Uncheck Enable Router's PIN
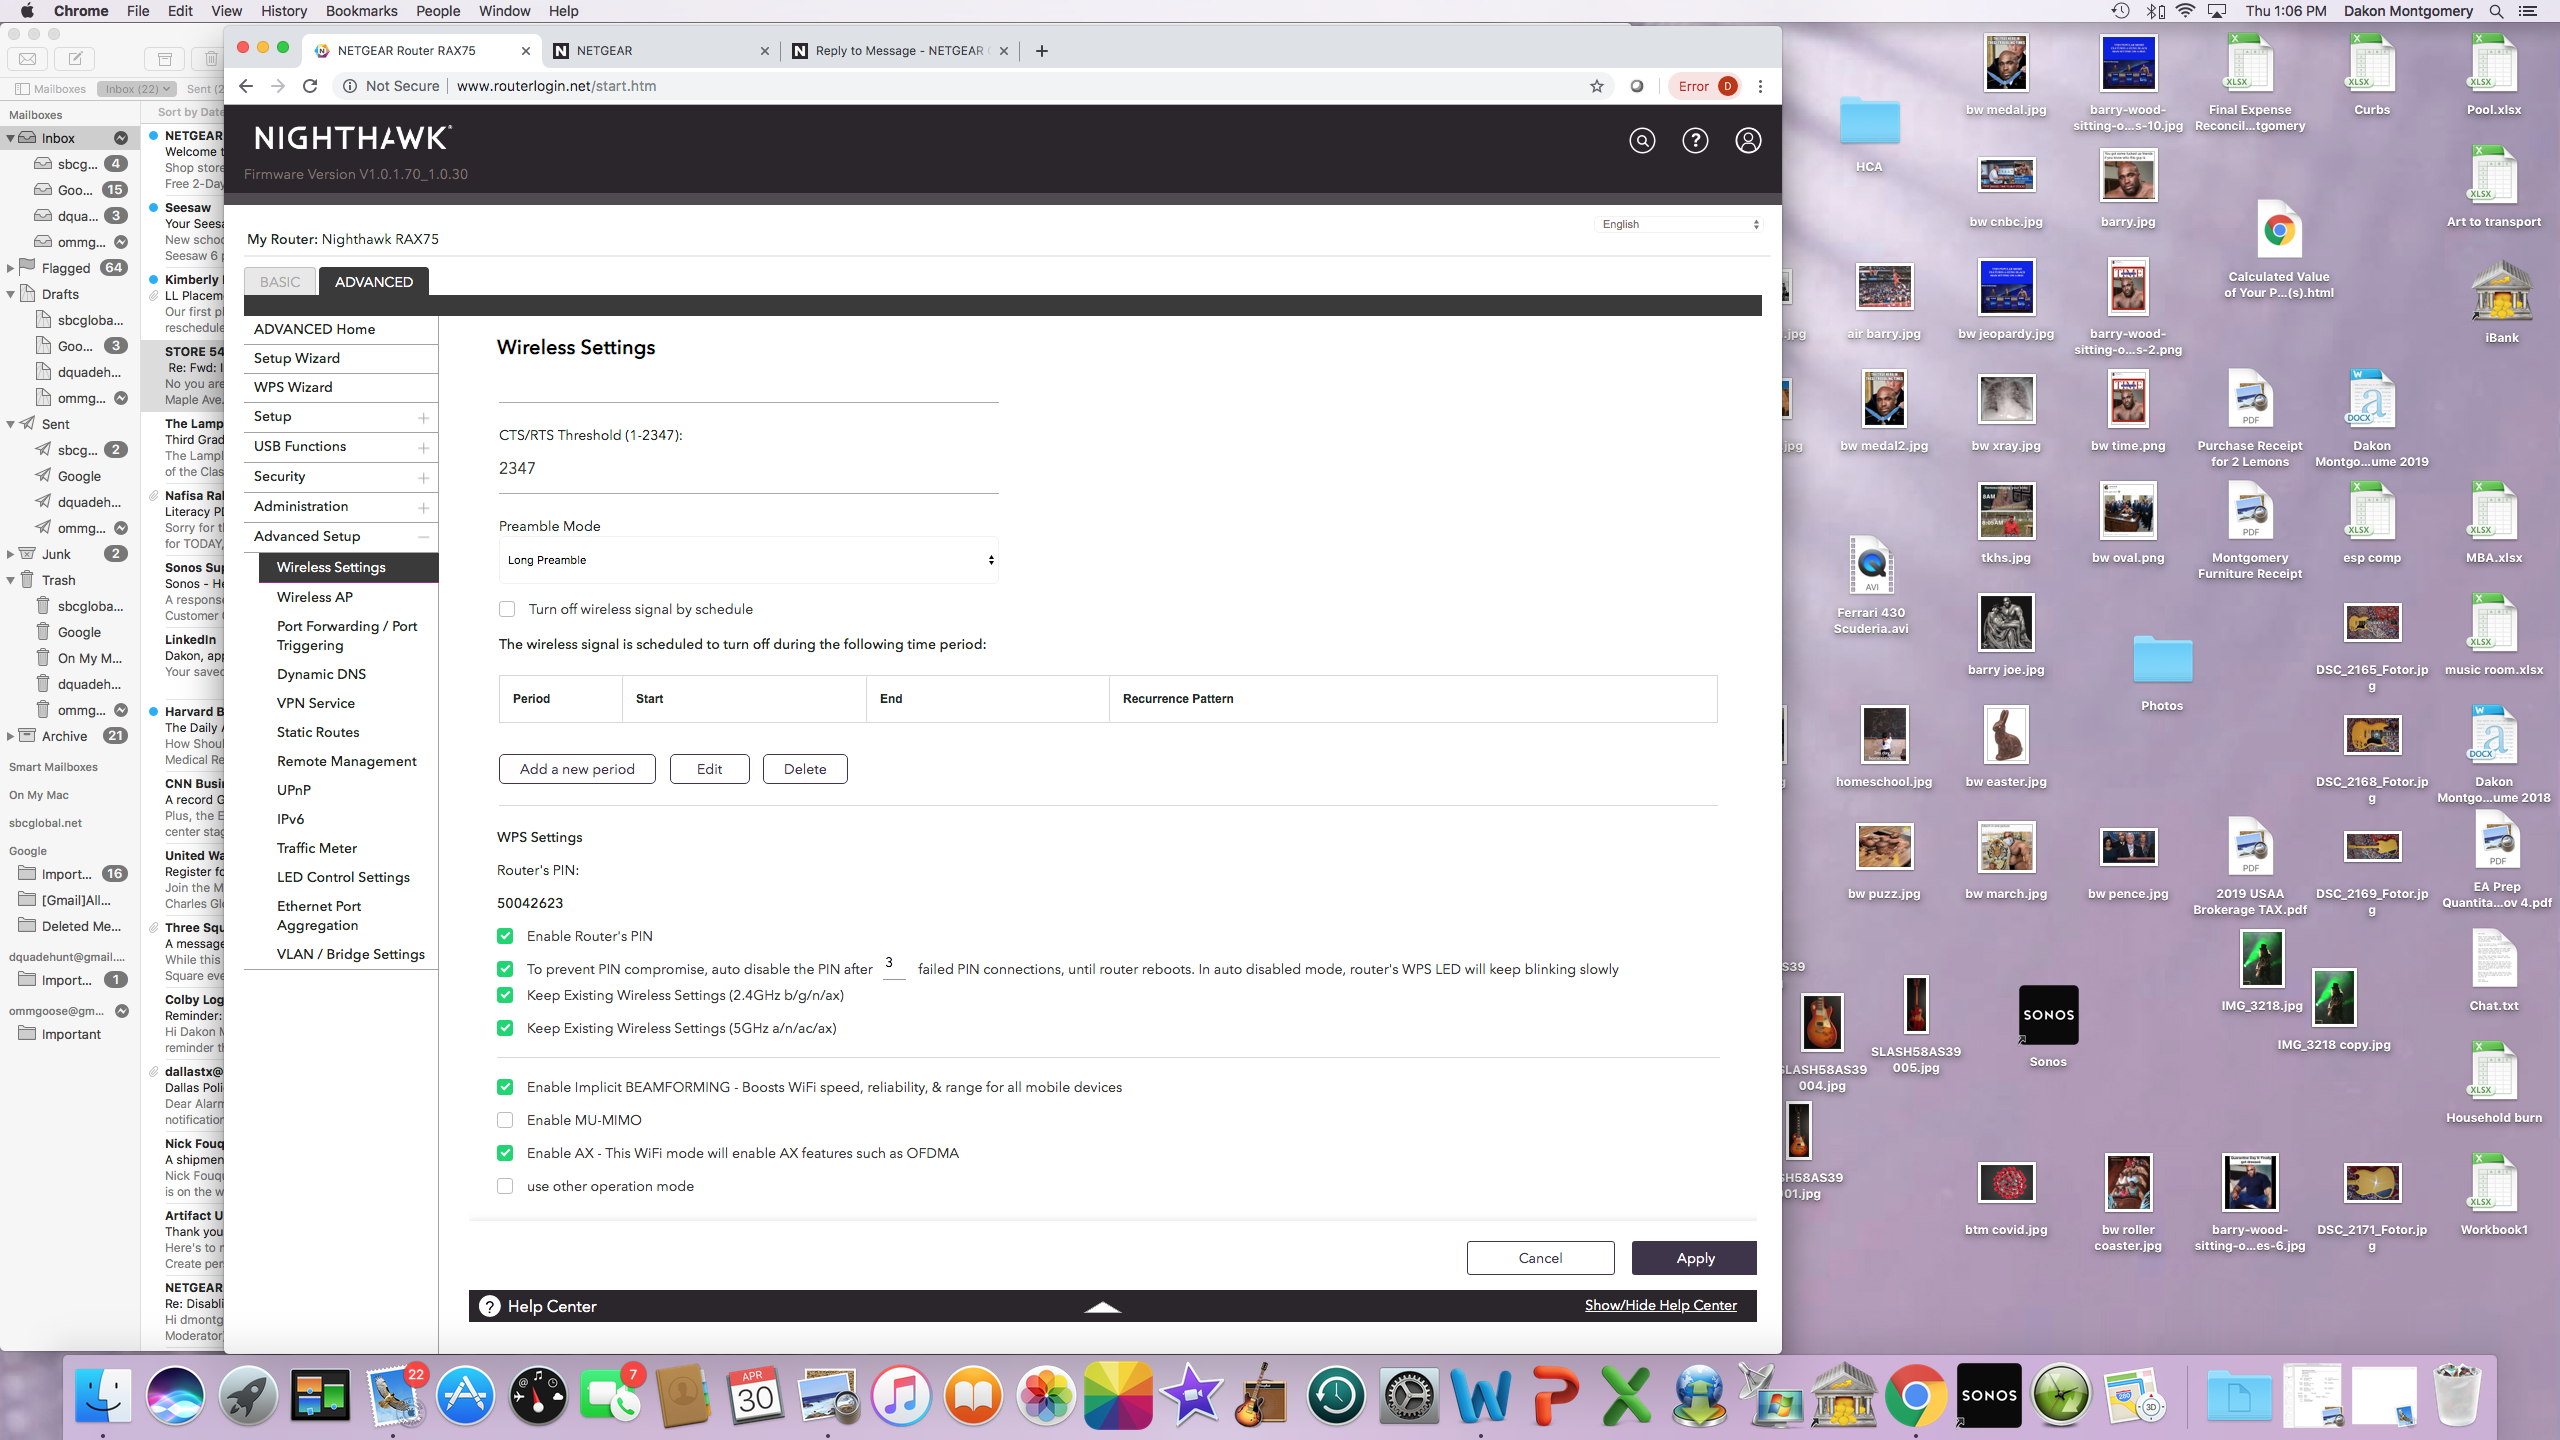Image resolution: width=2560 pixels, height=1440 pixels. click(x=505, y=936)
